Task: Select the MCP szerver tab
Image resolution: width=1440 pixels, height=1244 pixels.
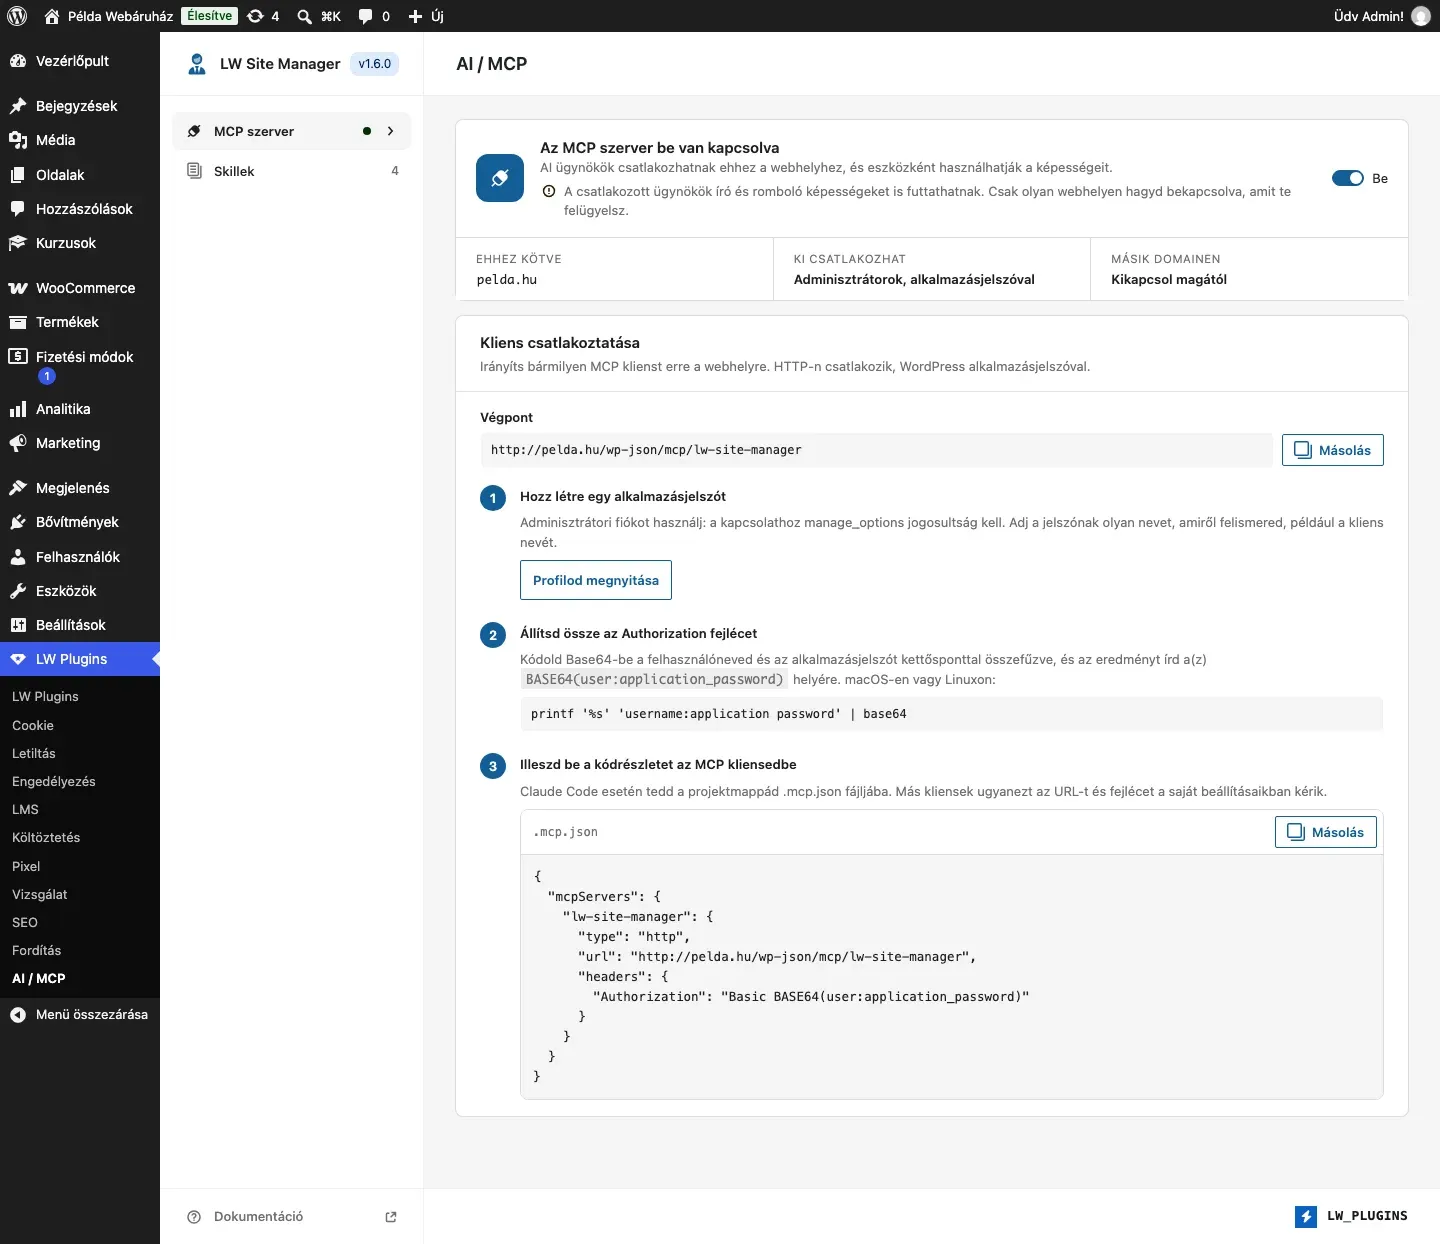Action: pos(292,131)
